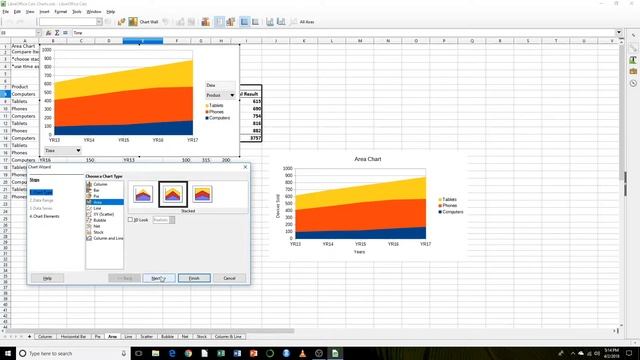The height and width of the screenshot is (360, 640).
Task: Open the VLC taskbar icon
Action: (302, 353)
